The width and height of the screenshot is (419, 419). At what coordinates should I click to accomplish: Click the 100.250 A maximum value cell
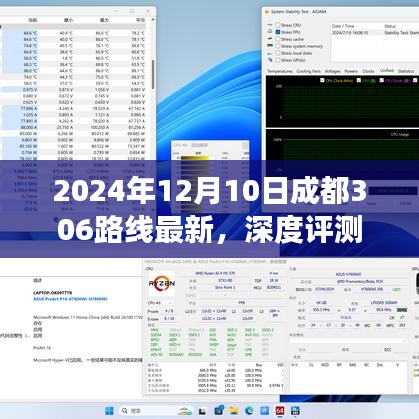(x=99, y=127)
